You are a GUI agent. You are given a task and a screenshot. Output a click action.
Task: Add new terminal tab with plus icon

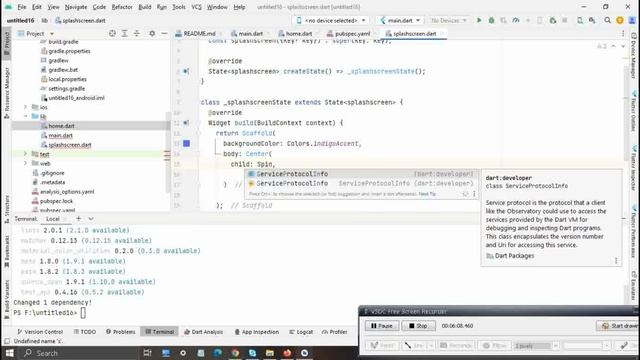(x=79, y=219)
